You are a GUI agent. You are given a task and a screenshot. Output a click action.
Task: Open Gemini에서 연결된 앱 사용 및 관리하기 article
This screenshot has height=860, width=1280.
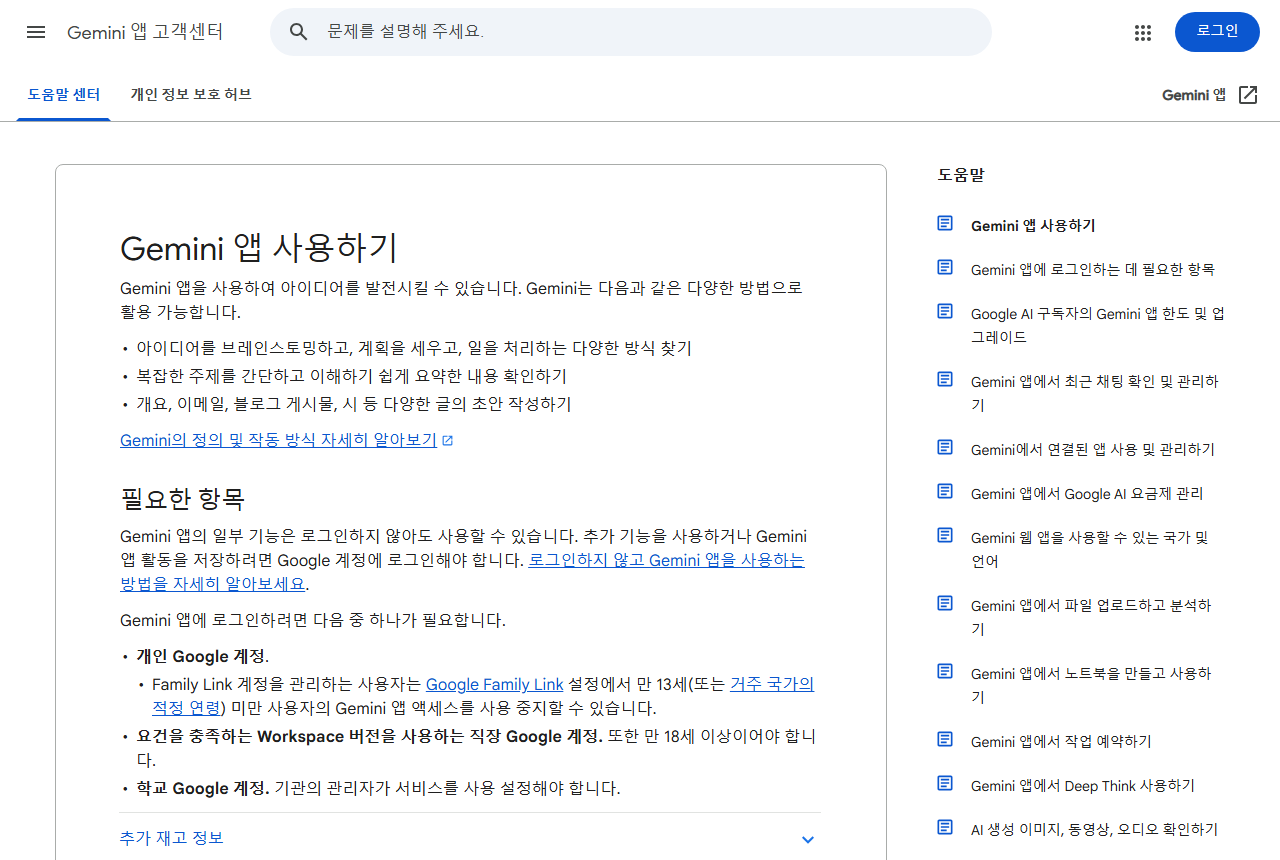[1093, 449]
